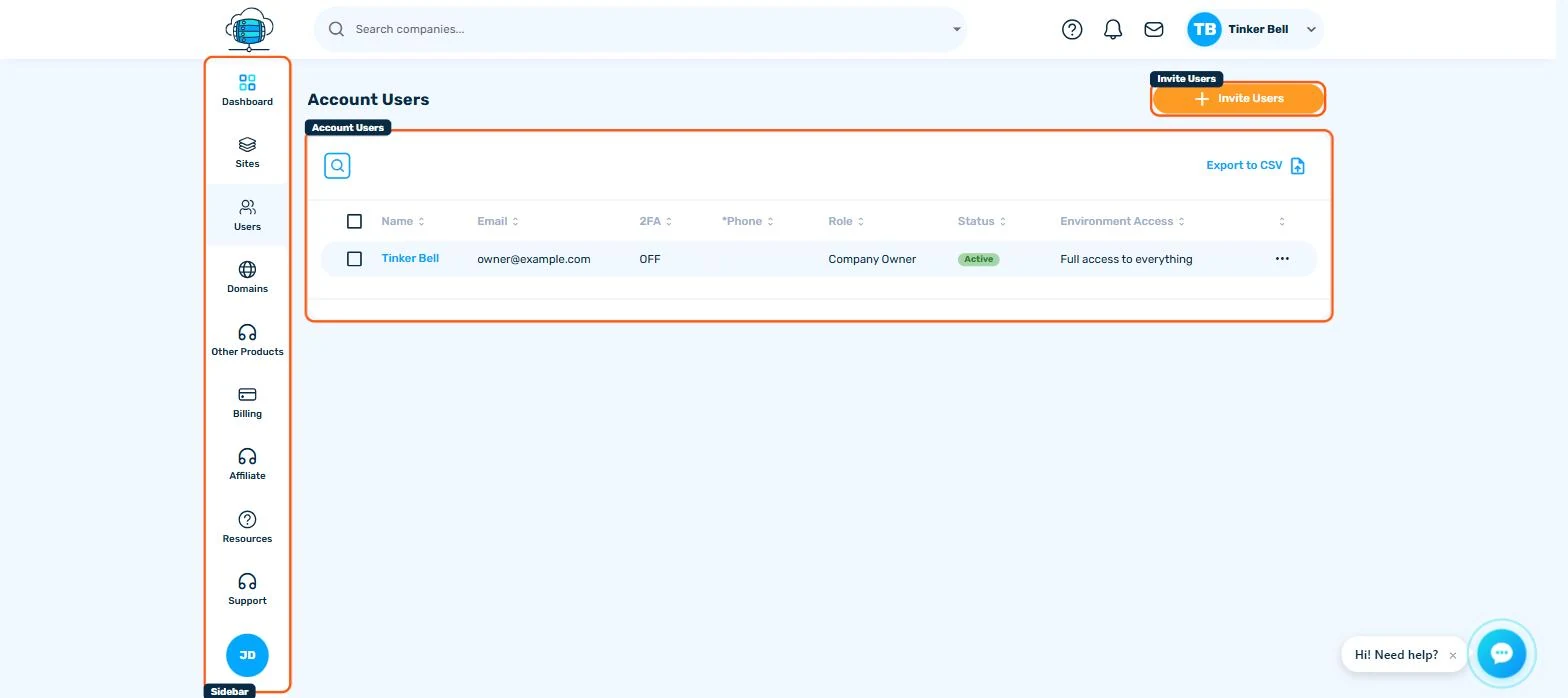Screen dimensions: 1568x698
Task: Click the JD avatar in the sidebar
Action: coord(247,655)
